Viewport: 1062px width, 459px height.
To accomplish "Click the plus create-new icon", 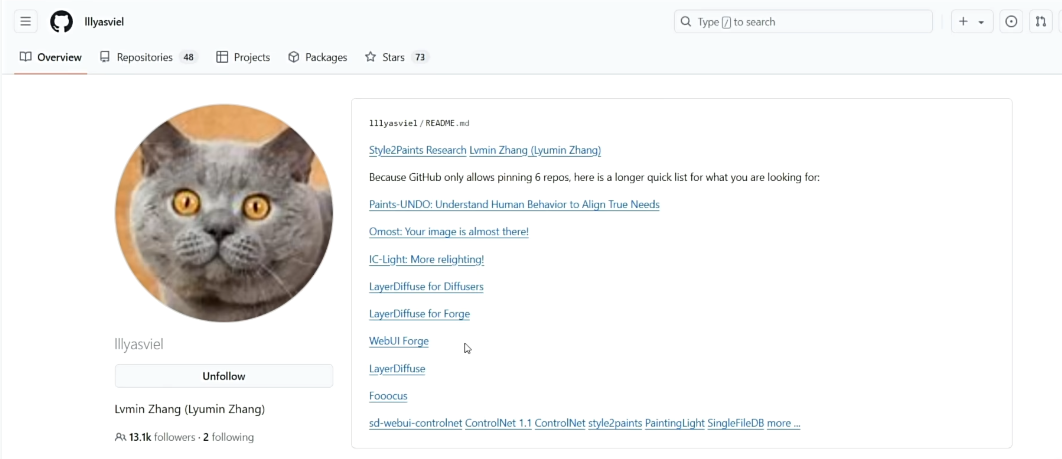I will (x=963, y=22).
